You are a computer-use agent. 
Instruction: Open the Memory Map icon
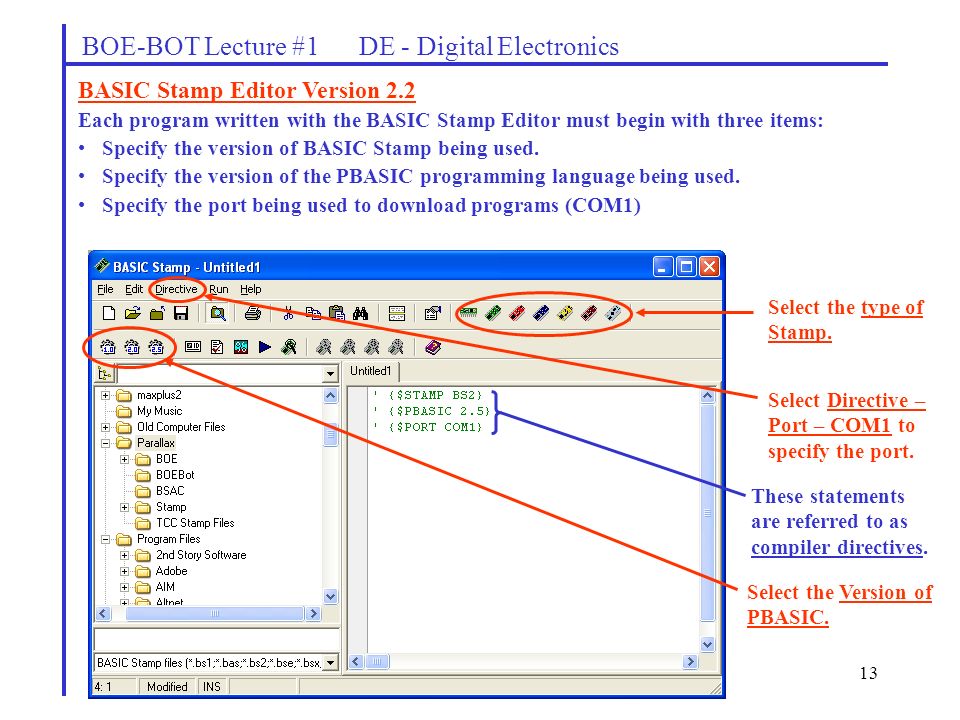[241, 348]
